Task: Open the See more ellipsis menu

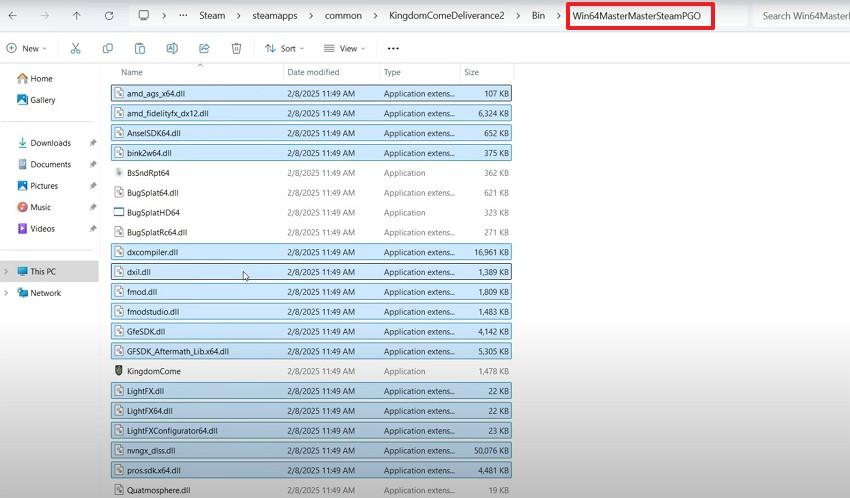Action: 393,48
